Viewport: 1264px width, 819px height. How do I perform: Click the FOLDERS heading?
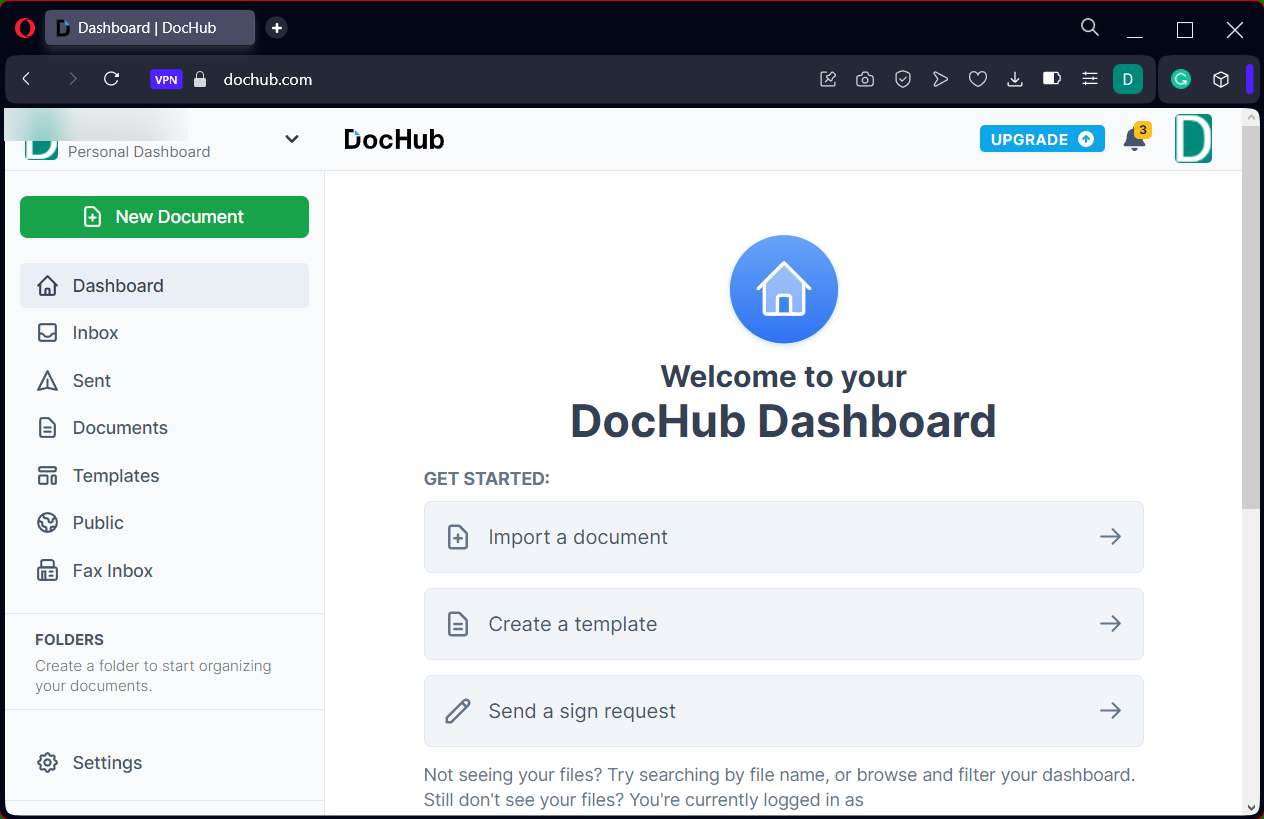[x=69, y=640]
